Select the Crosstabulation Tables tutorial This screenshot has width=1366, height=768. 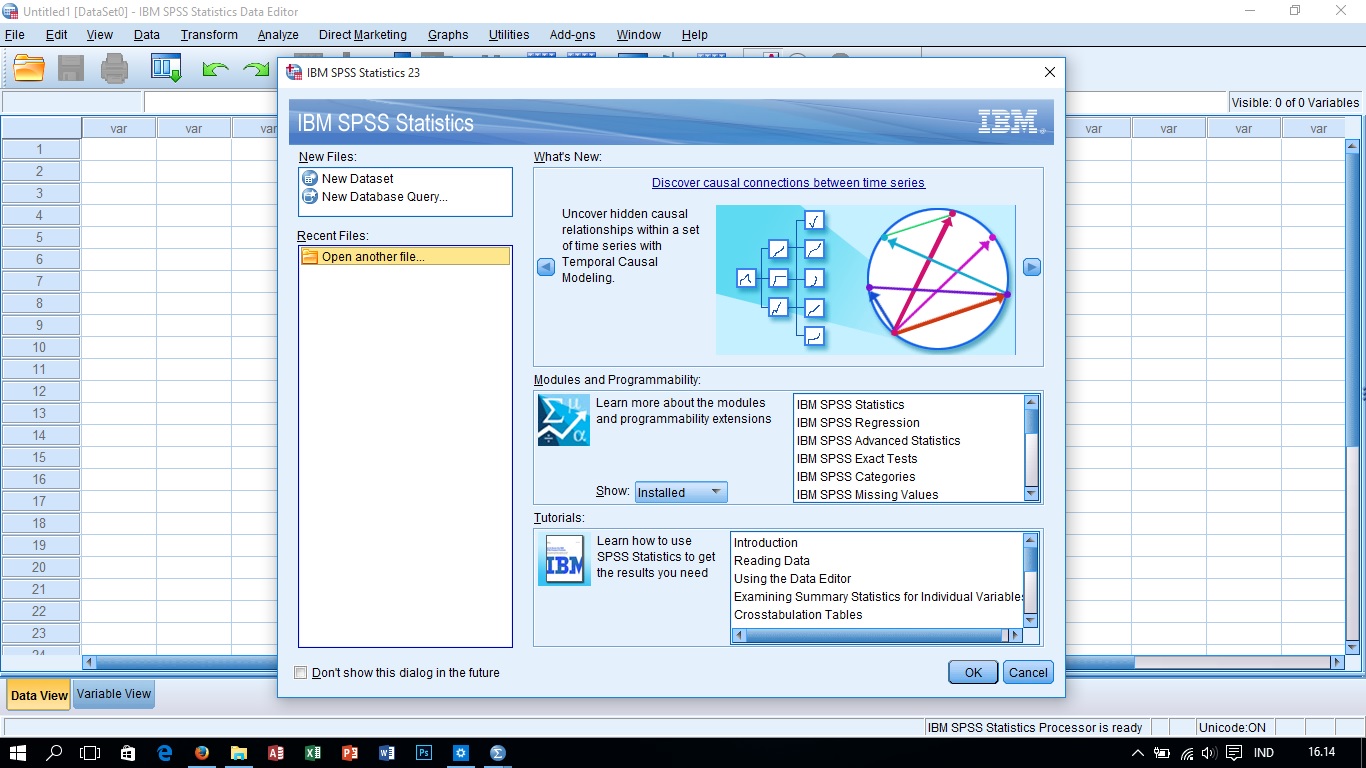click(x=798, y=615)
